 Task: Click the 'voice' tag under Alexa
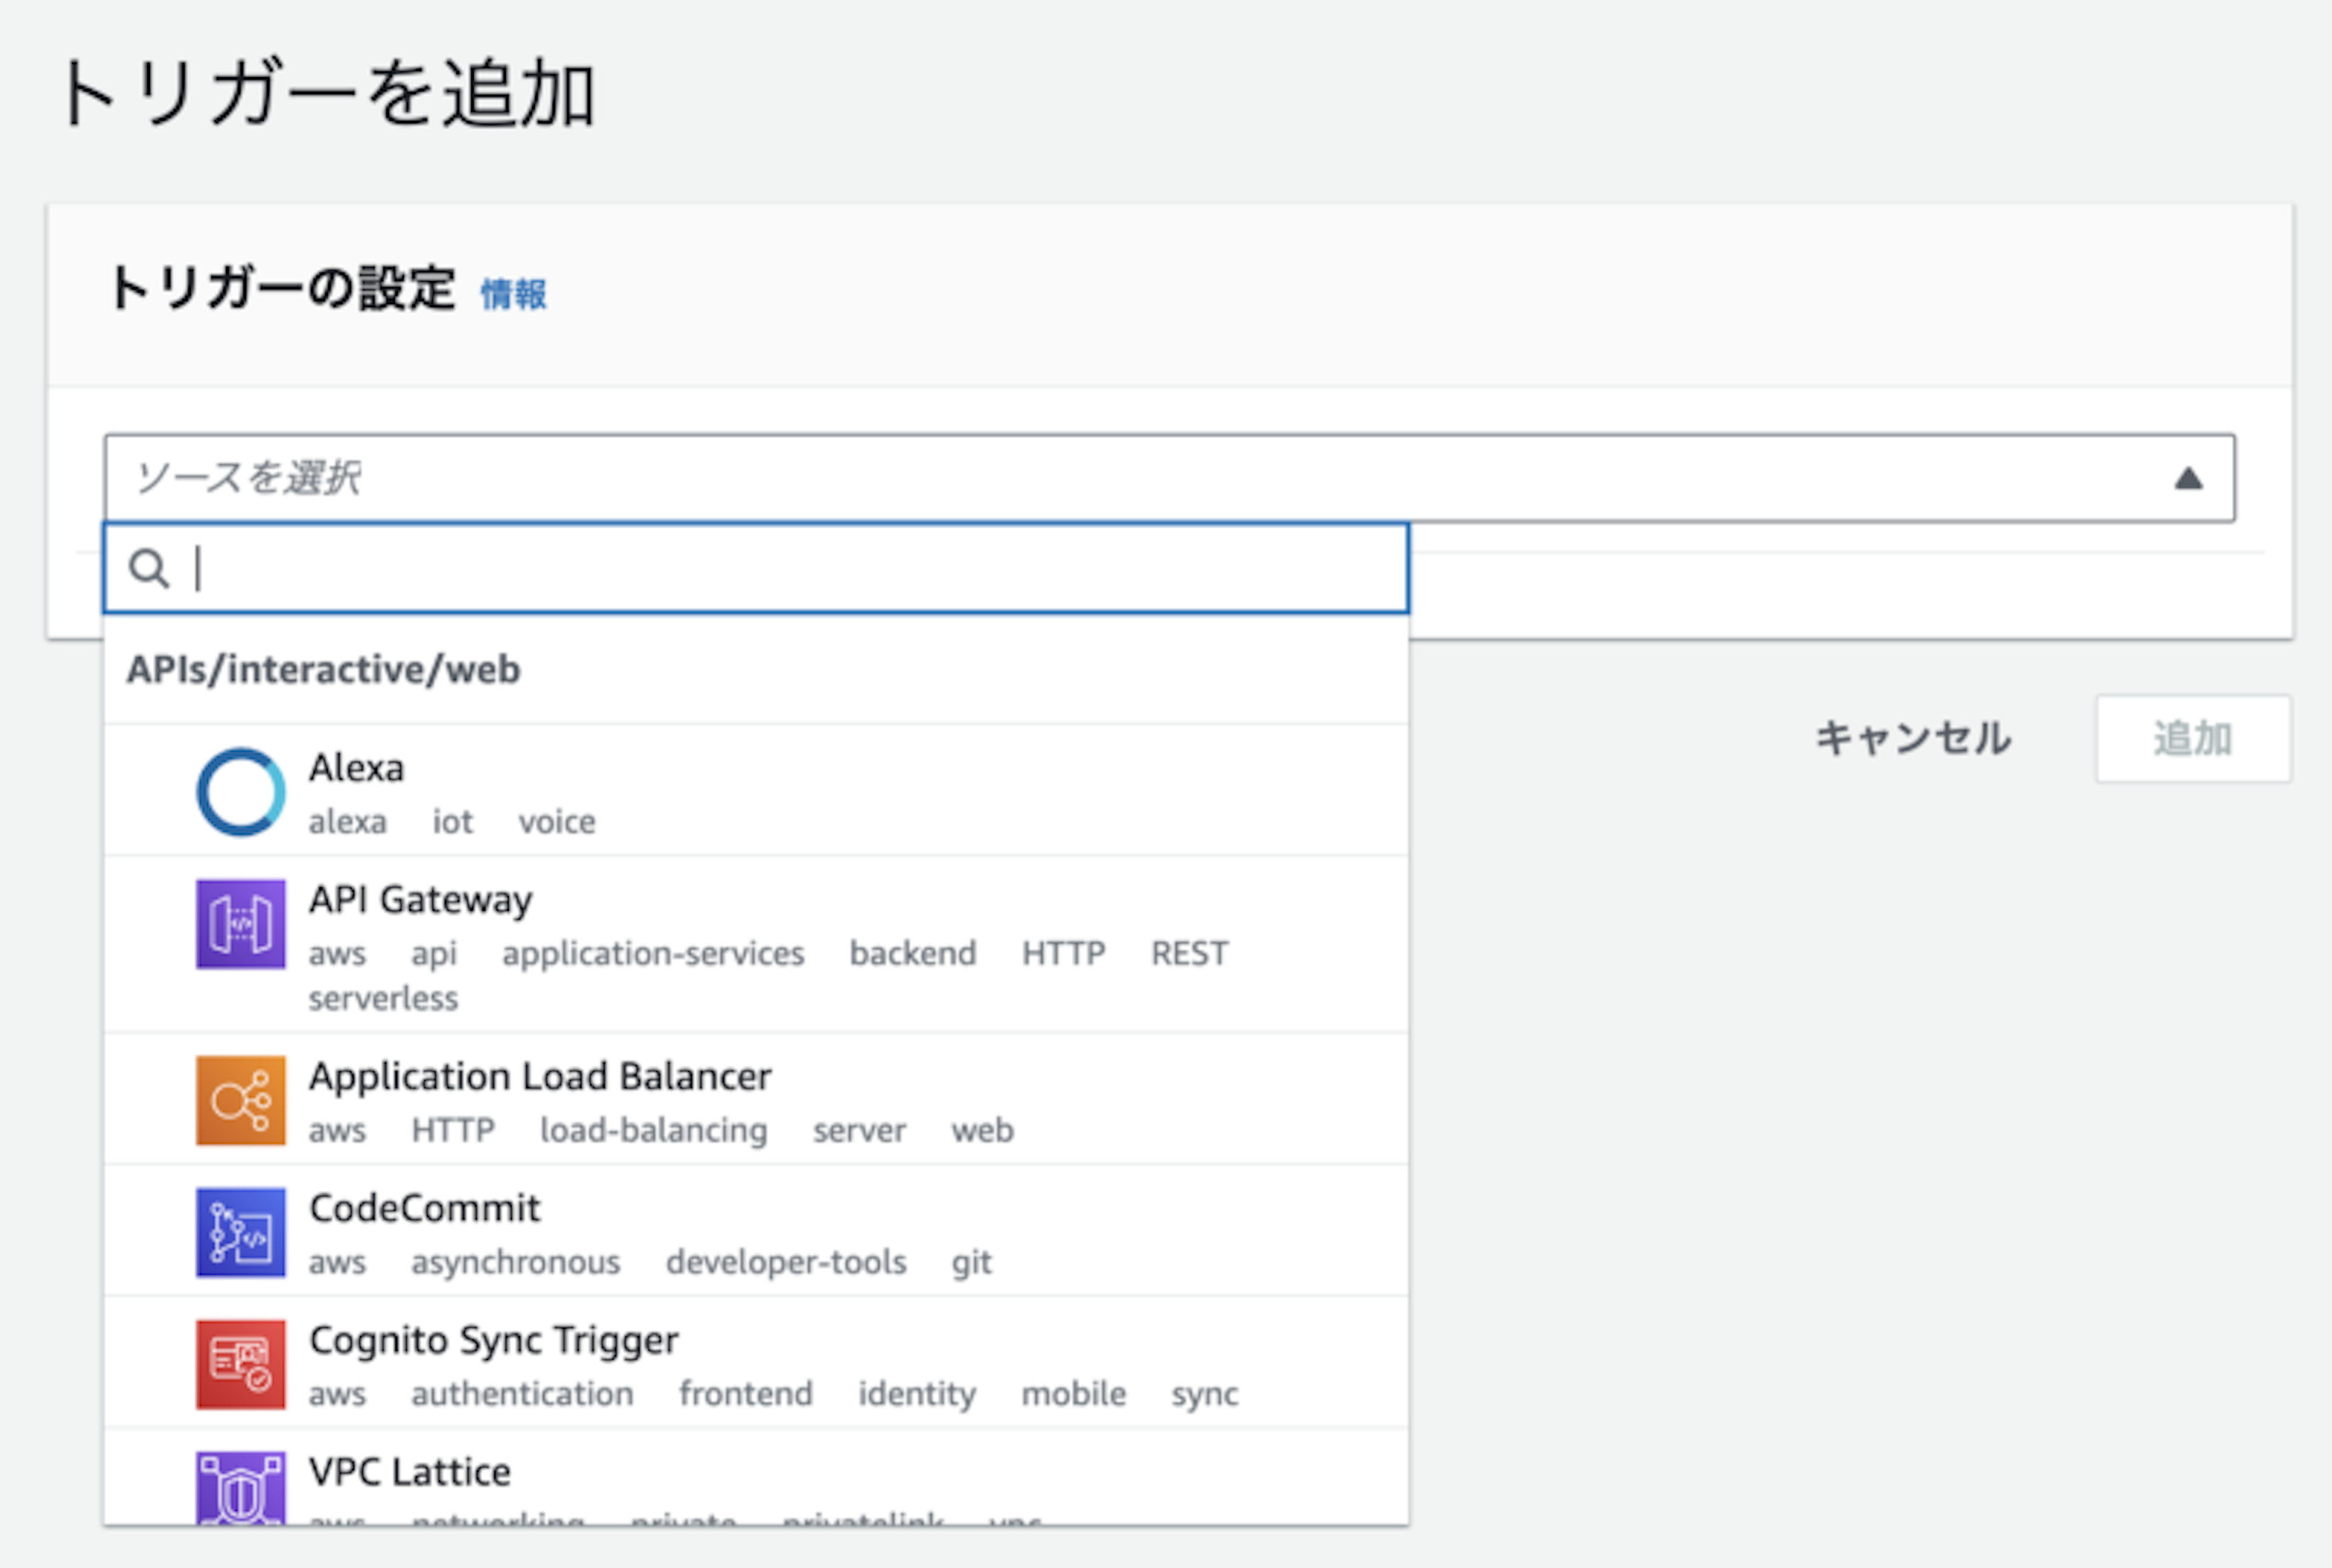(x=557, y=822)
